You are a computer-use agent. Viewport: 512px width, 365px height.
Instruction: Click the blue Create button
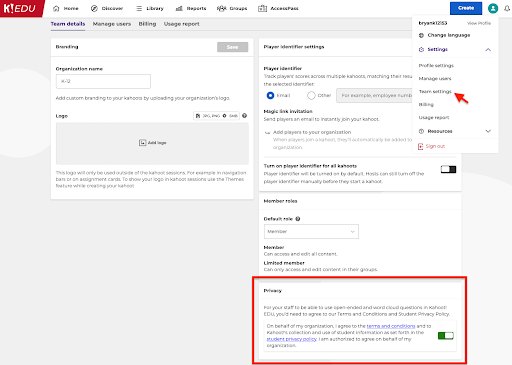(466, 8)
